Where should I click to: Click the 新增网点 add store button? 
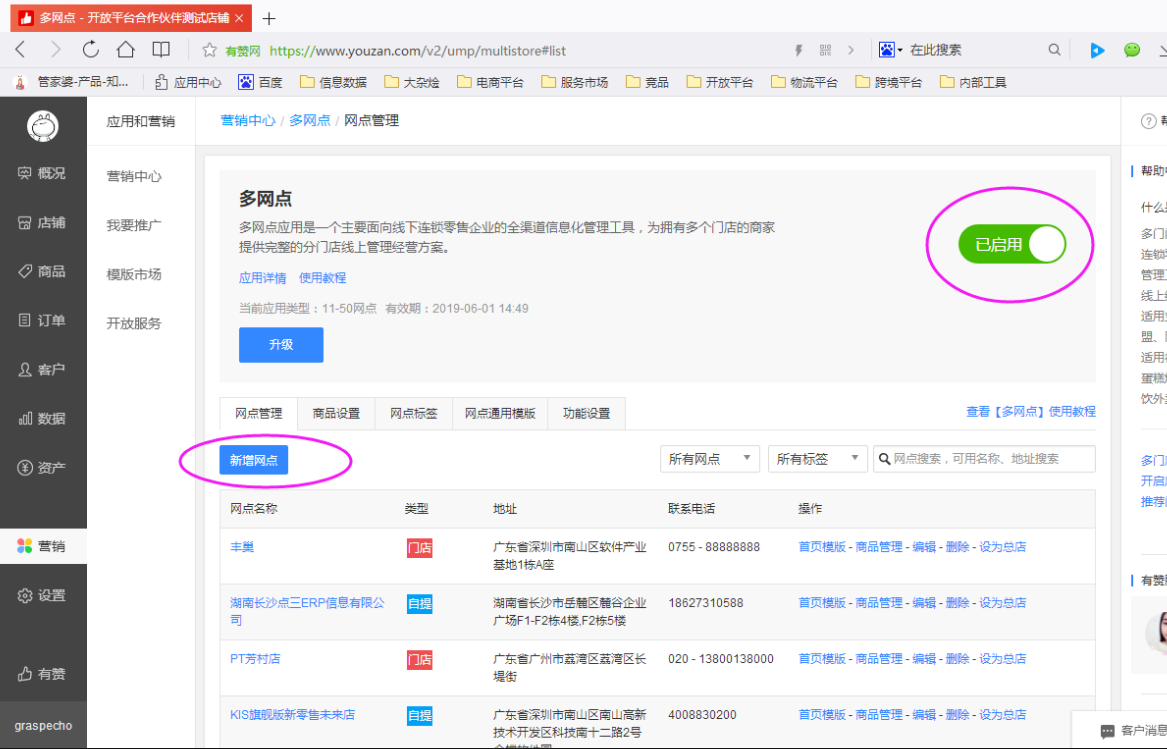[x=254, y=460]
